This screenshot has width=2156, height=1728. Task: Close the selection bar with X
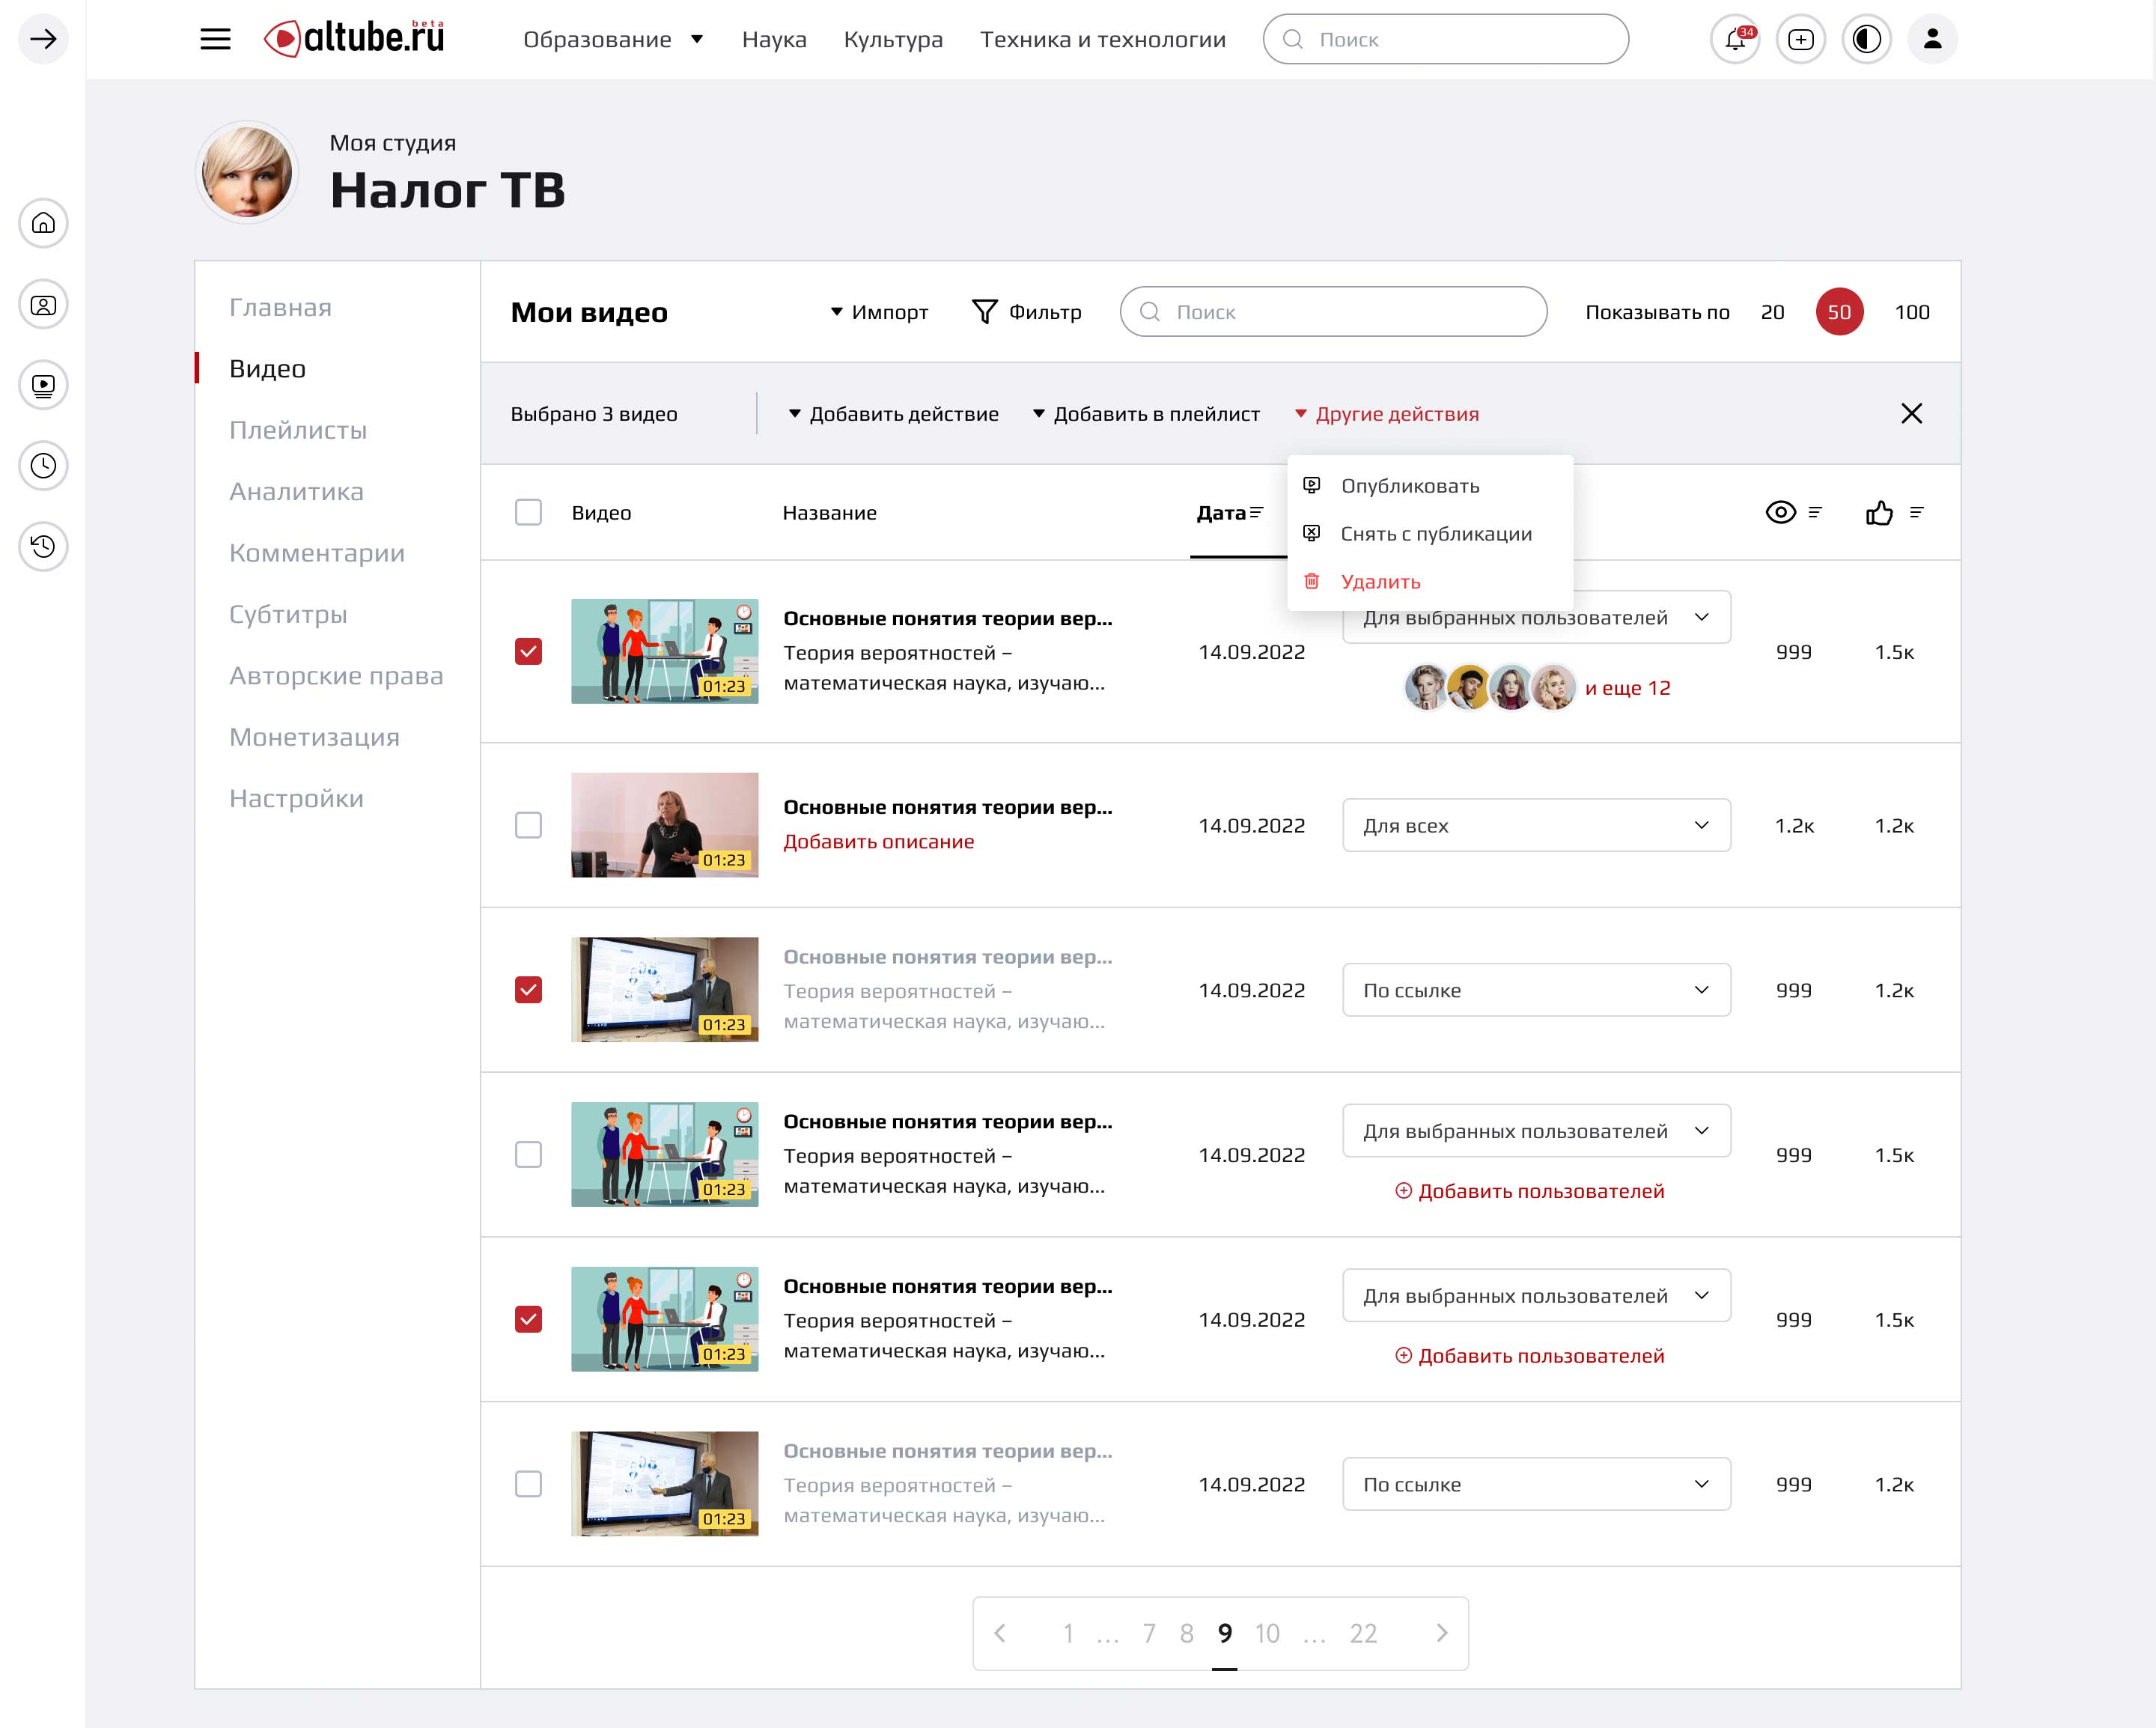click(1911, 414)
